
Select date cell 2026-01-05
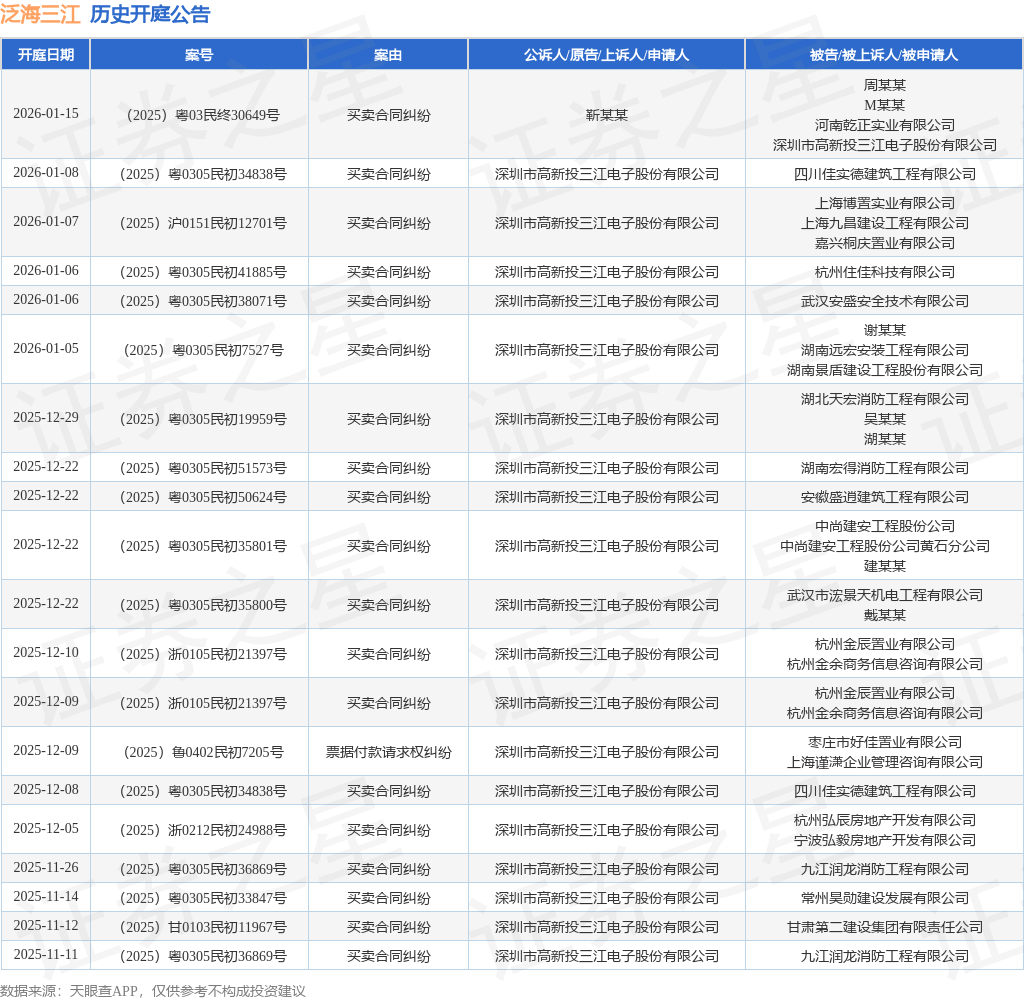point(46,349)
